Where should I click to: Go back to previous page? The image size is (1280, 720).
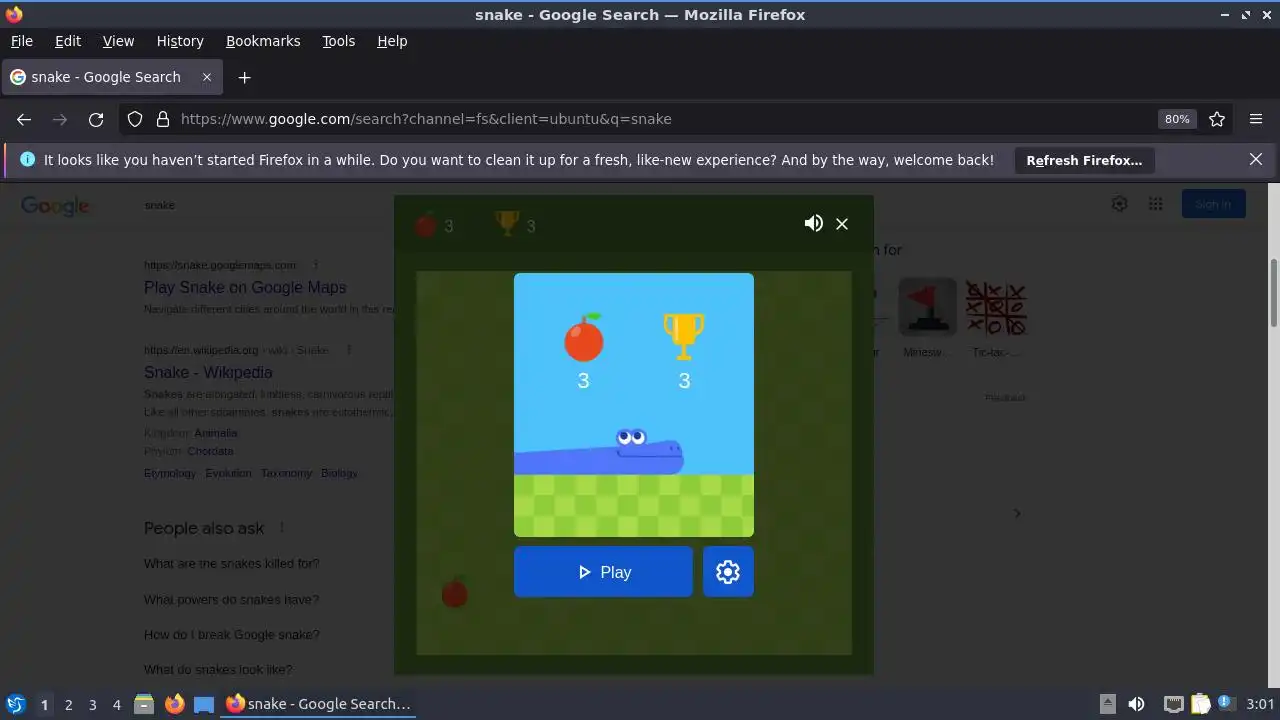(24, 119)
